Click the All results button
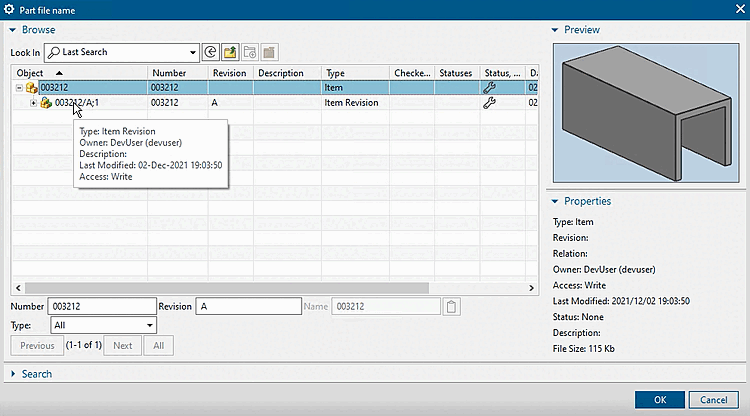Screen dimensions: 750x416 coord(158,345)
